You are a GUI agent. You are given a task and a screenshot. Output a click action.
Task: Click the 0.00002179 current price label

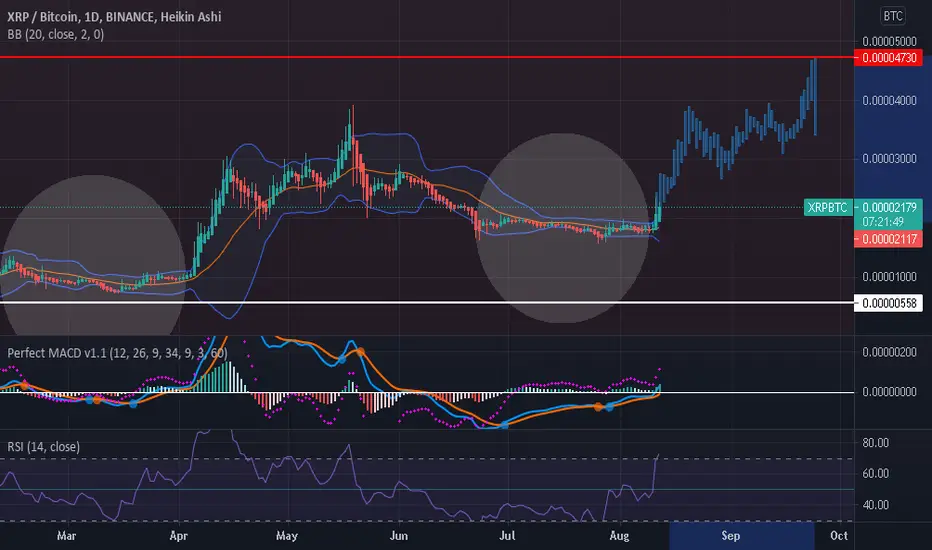click(889, 208)
